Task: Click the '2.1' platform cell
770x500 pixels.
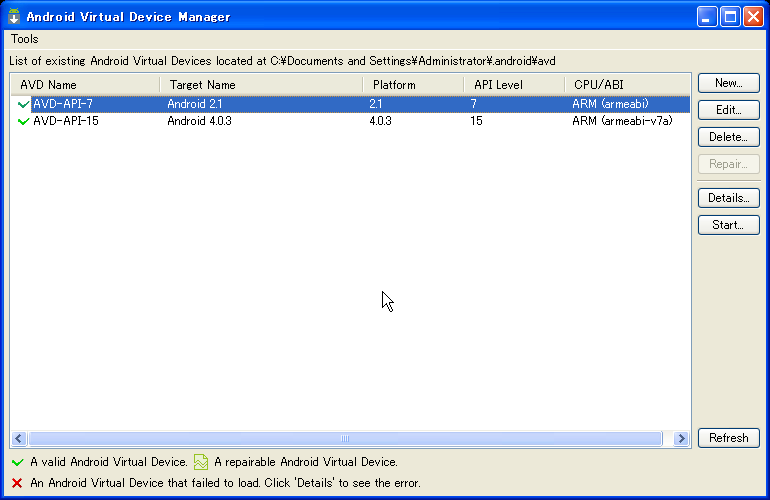Action: [x=376, y=104]
